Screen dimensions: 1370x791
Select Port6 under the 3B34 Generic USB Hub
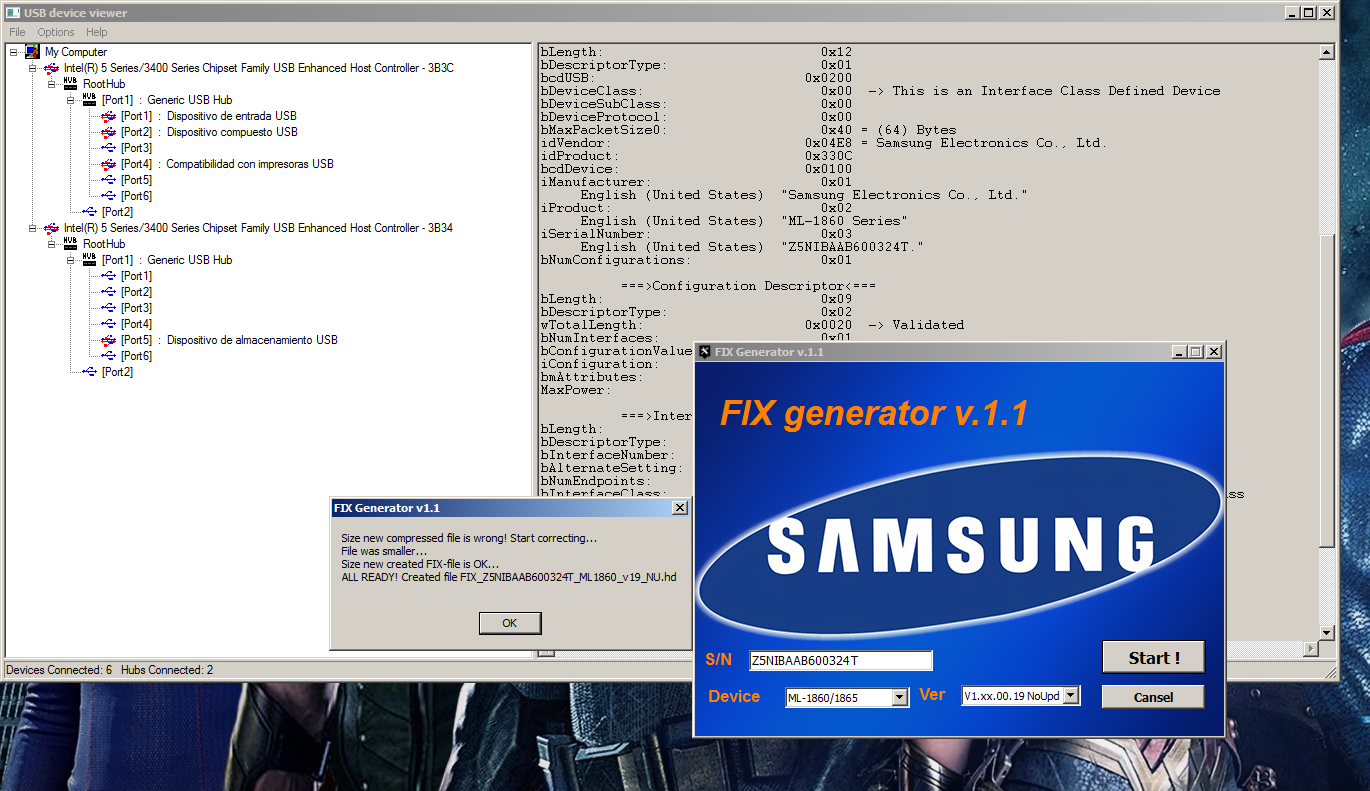point(136,356)
